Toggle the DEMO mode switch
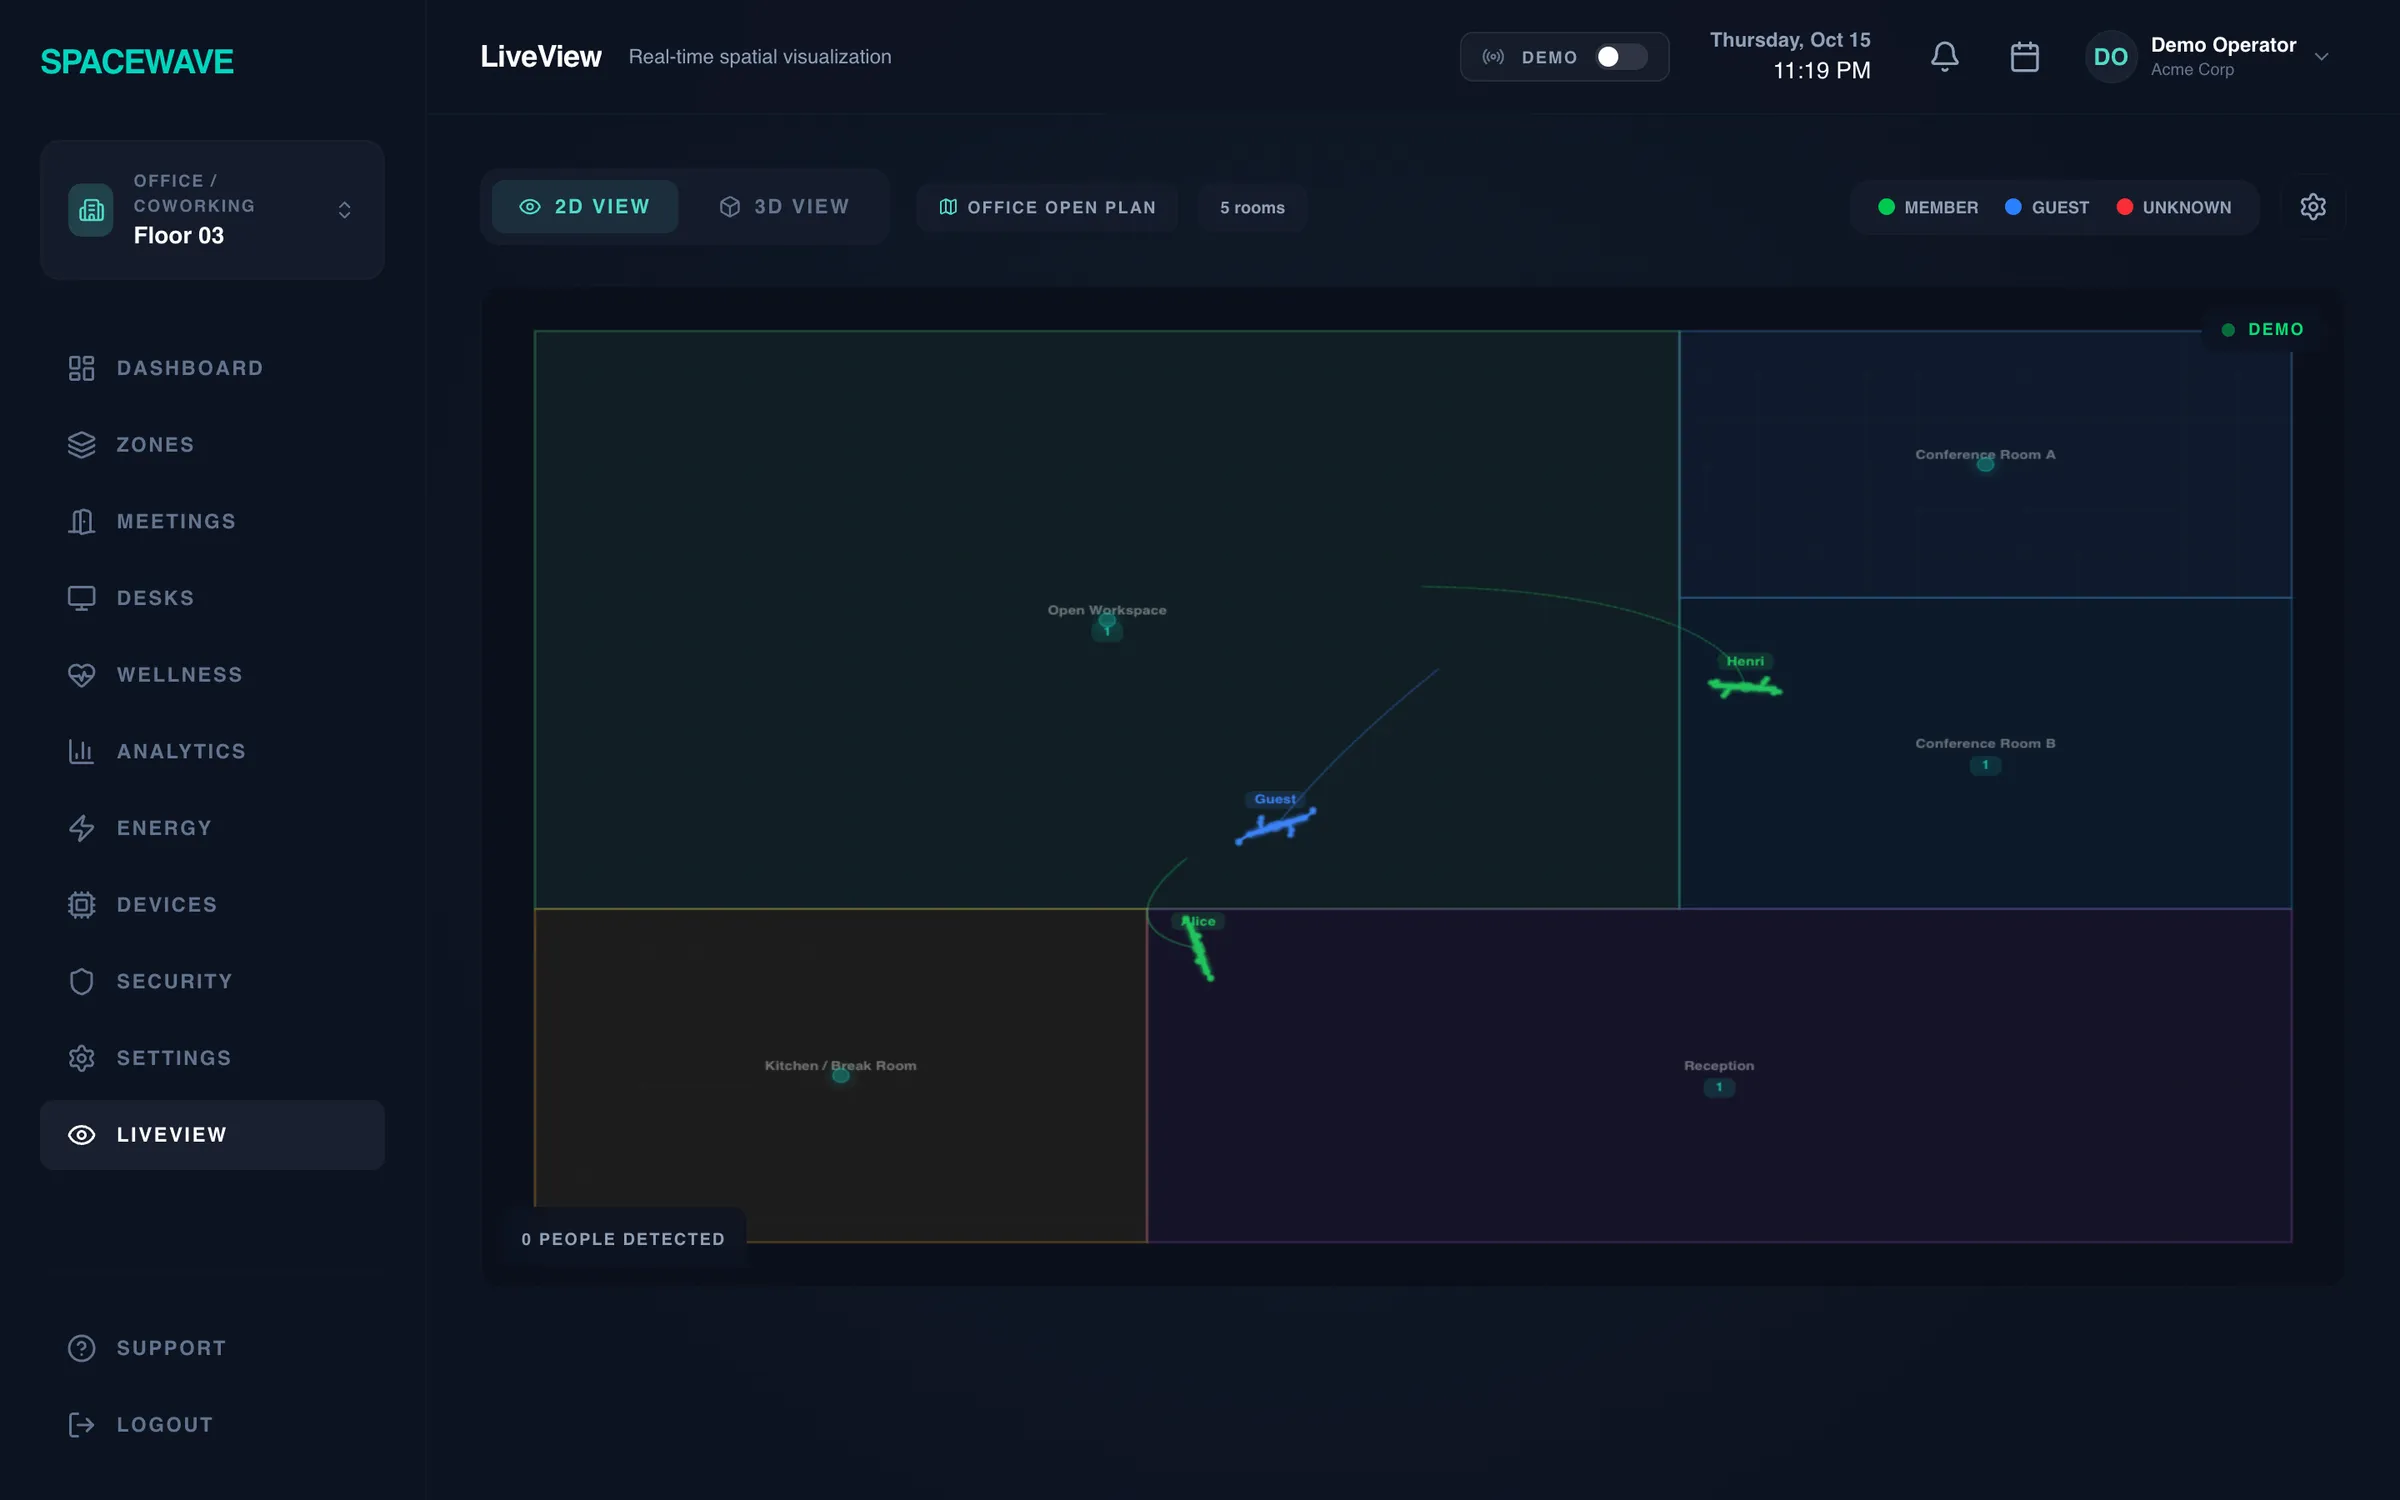This screenshot has width=2400, height=1500. pyautogui.click(x=1620, y=57)
